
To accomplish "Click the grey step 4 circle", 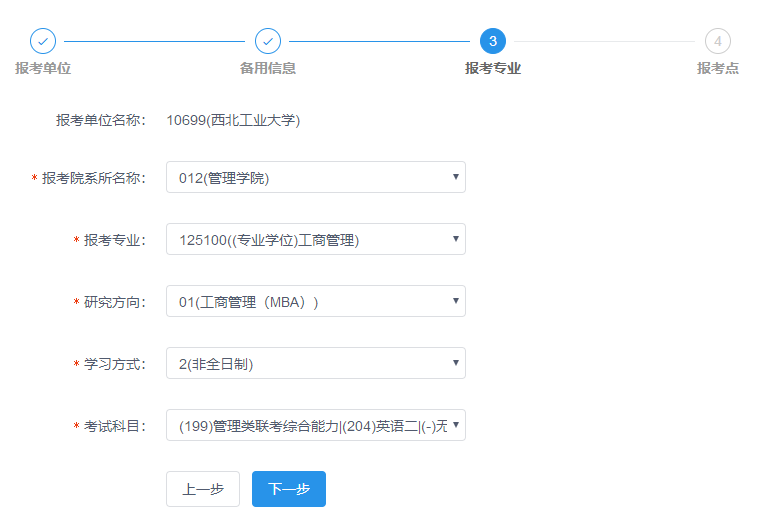I will (717, 41).
